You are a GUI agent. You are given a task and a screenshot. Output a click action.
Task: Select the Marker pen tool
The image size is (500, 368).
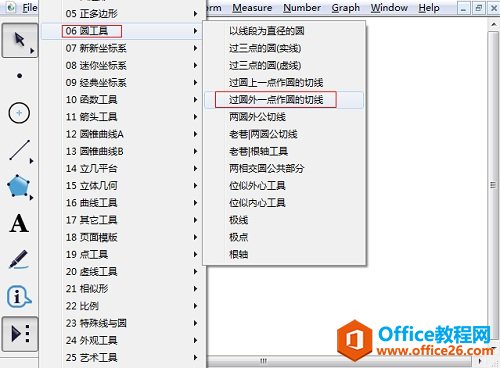18,260
